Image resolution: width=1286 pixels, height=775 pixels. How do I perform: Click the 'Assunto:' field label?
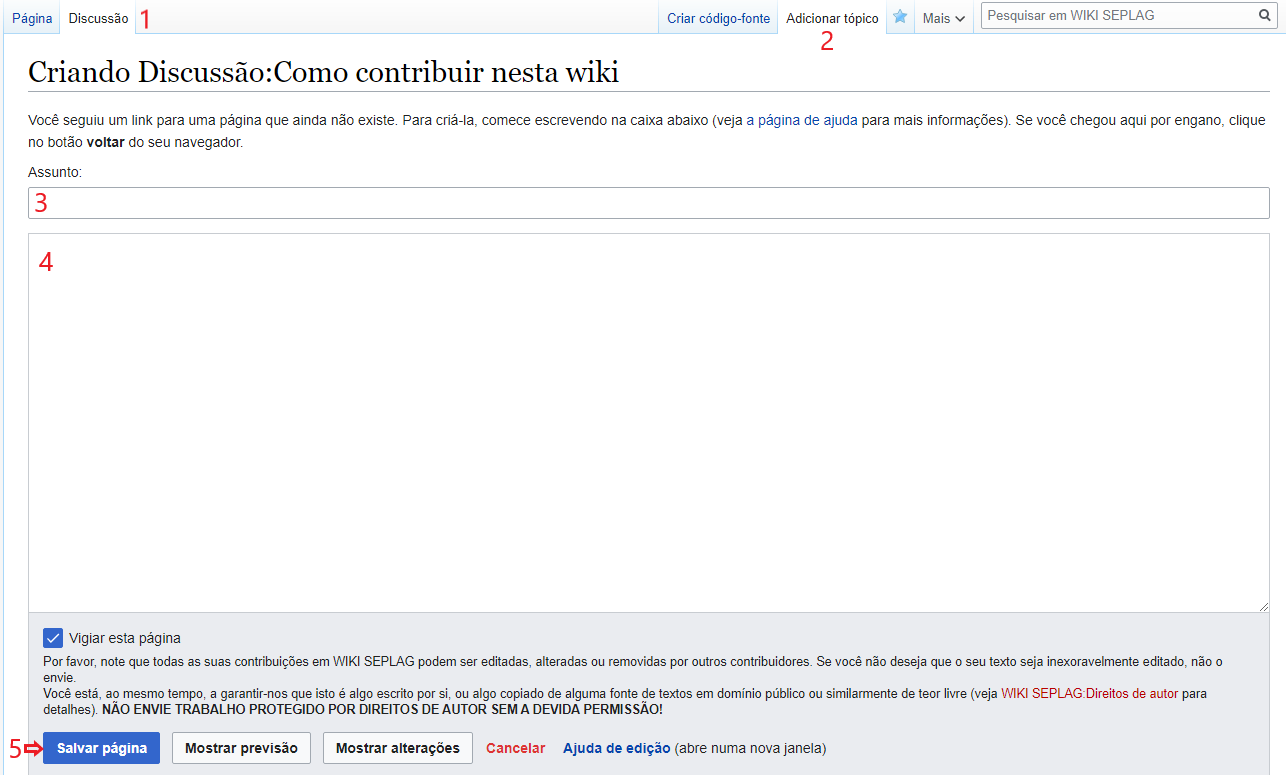pyautogui.click(x=55, y=172)
